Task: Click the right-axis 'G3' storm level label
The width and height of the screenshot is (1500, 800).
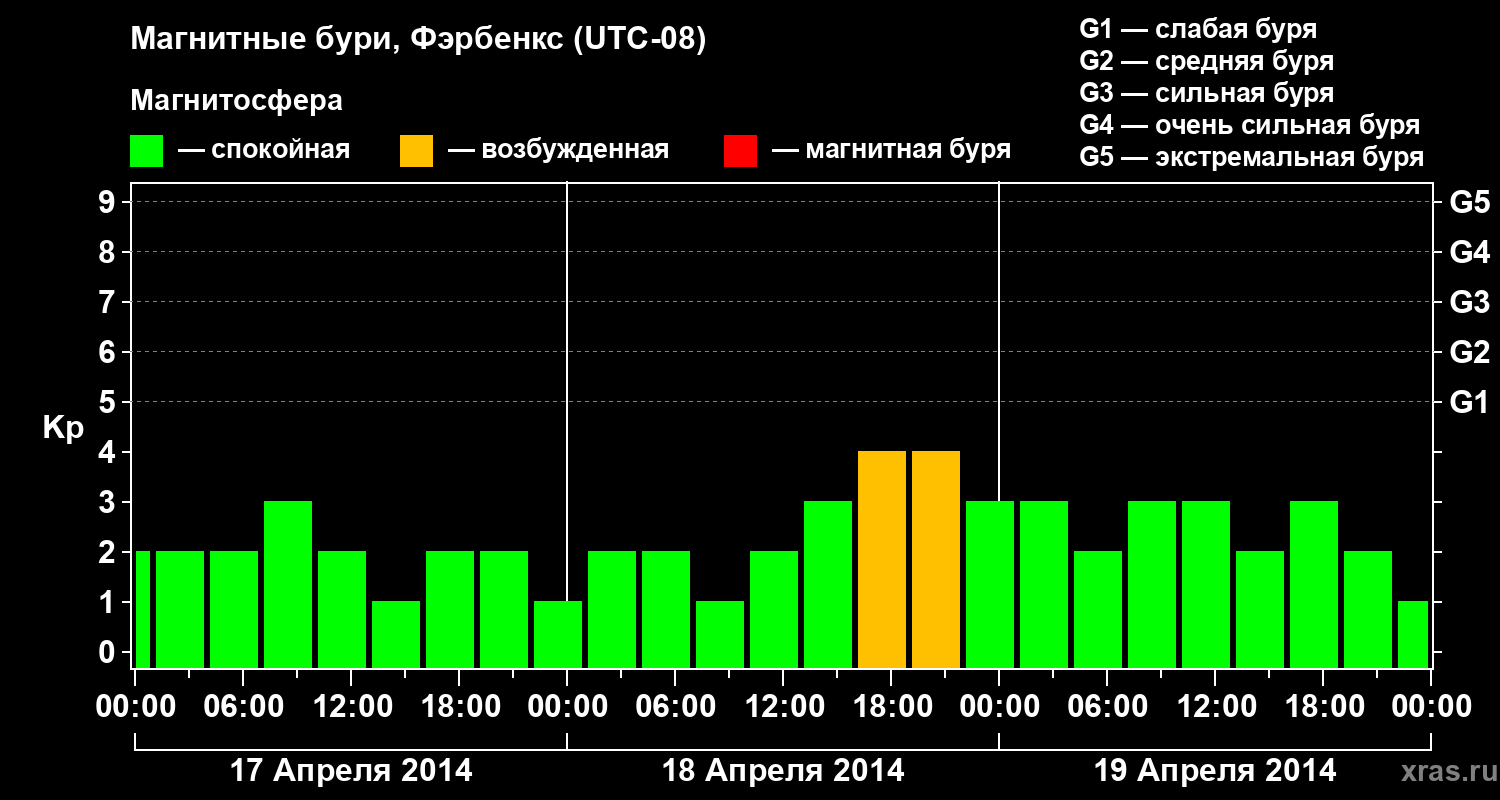Action: pos(1469,302)
